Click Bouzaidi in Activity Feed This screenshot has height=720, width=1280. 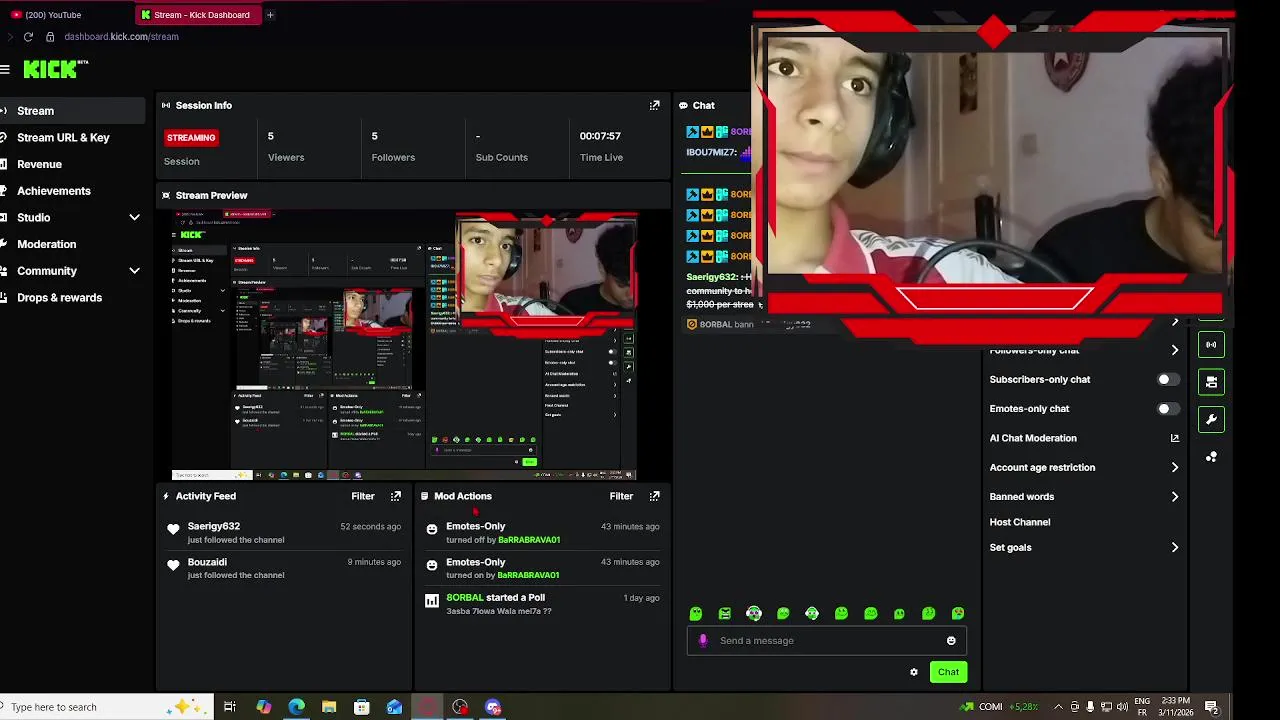[207, 562]
